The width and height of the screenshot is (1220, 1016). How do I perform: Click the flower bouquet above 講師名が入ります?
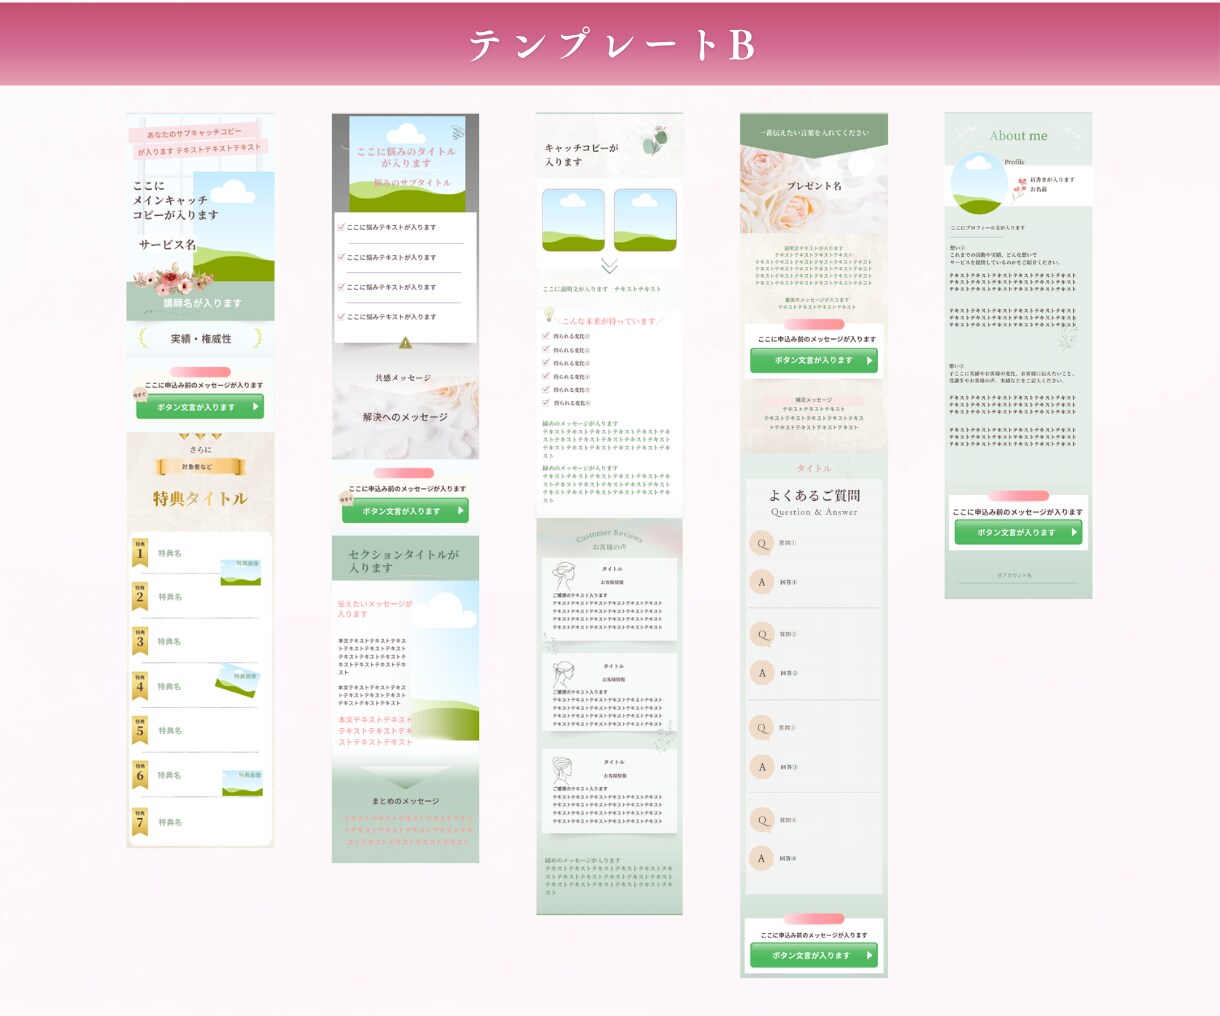[x=174, y=280]
